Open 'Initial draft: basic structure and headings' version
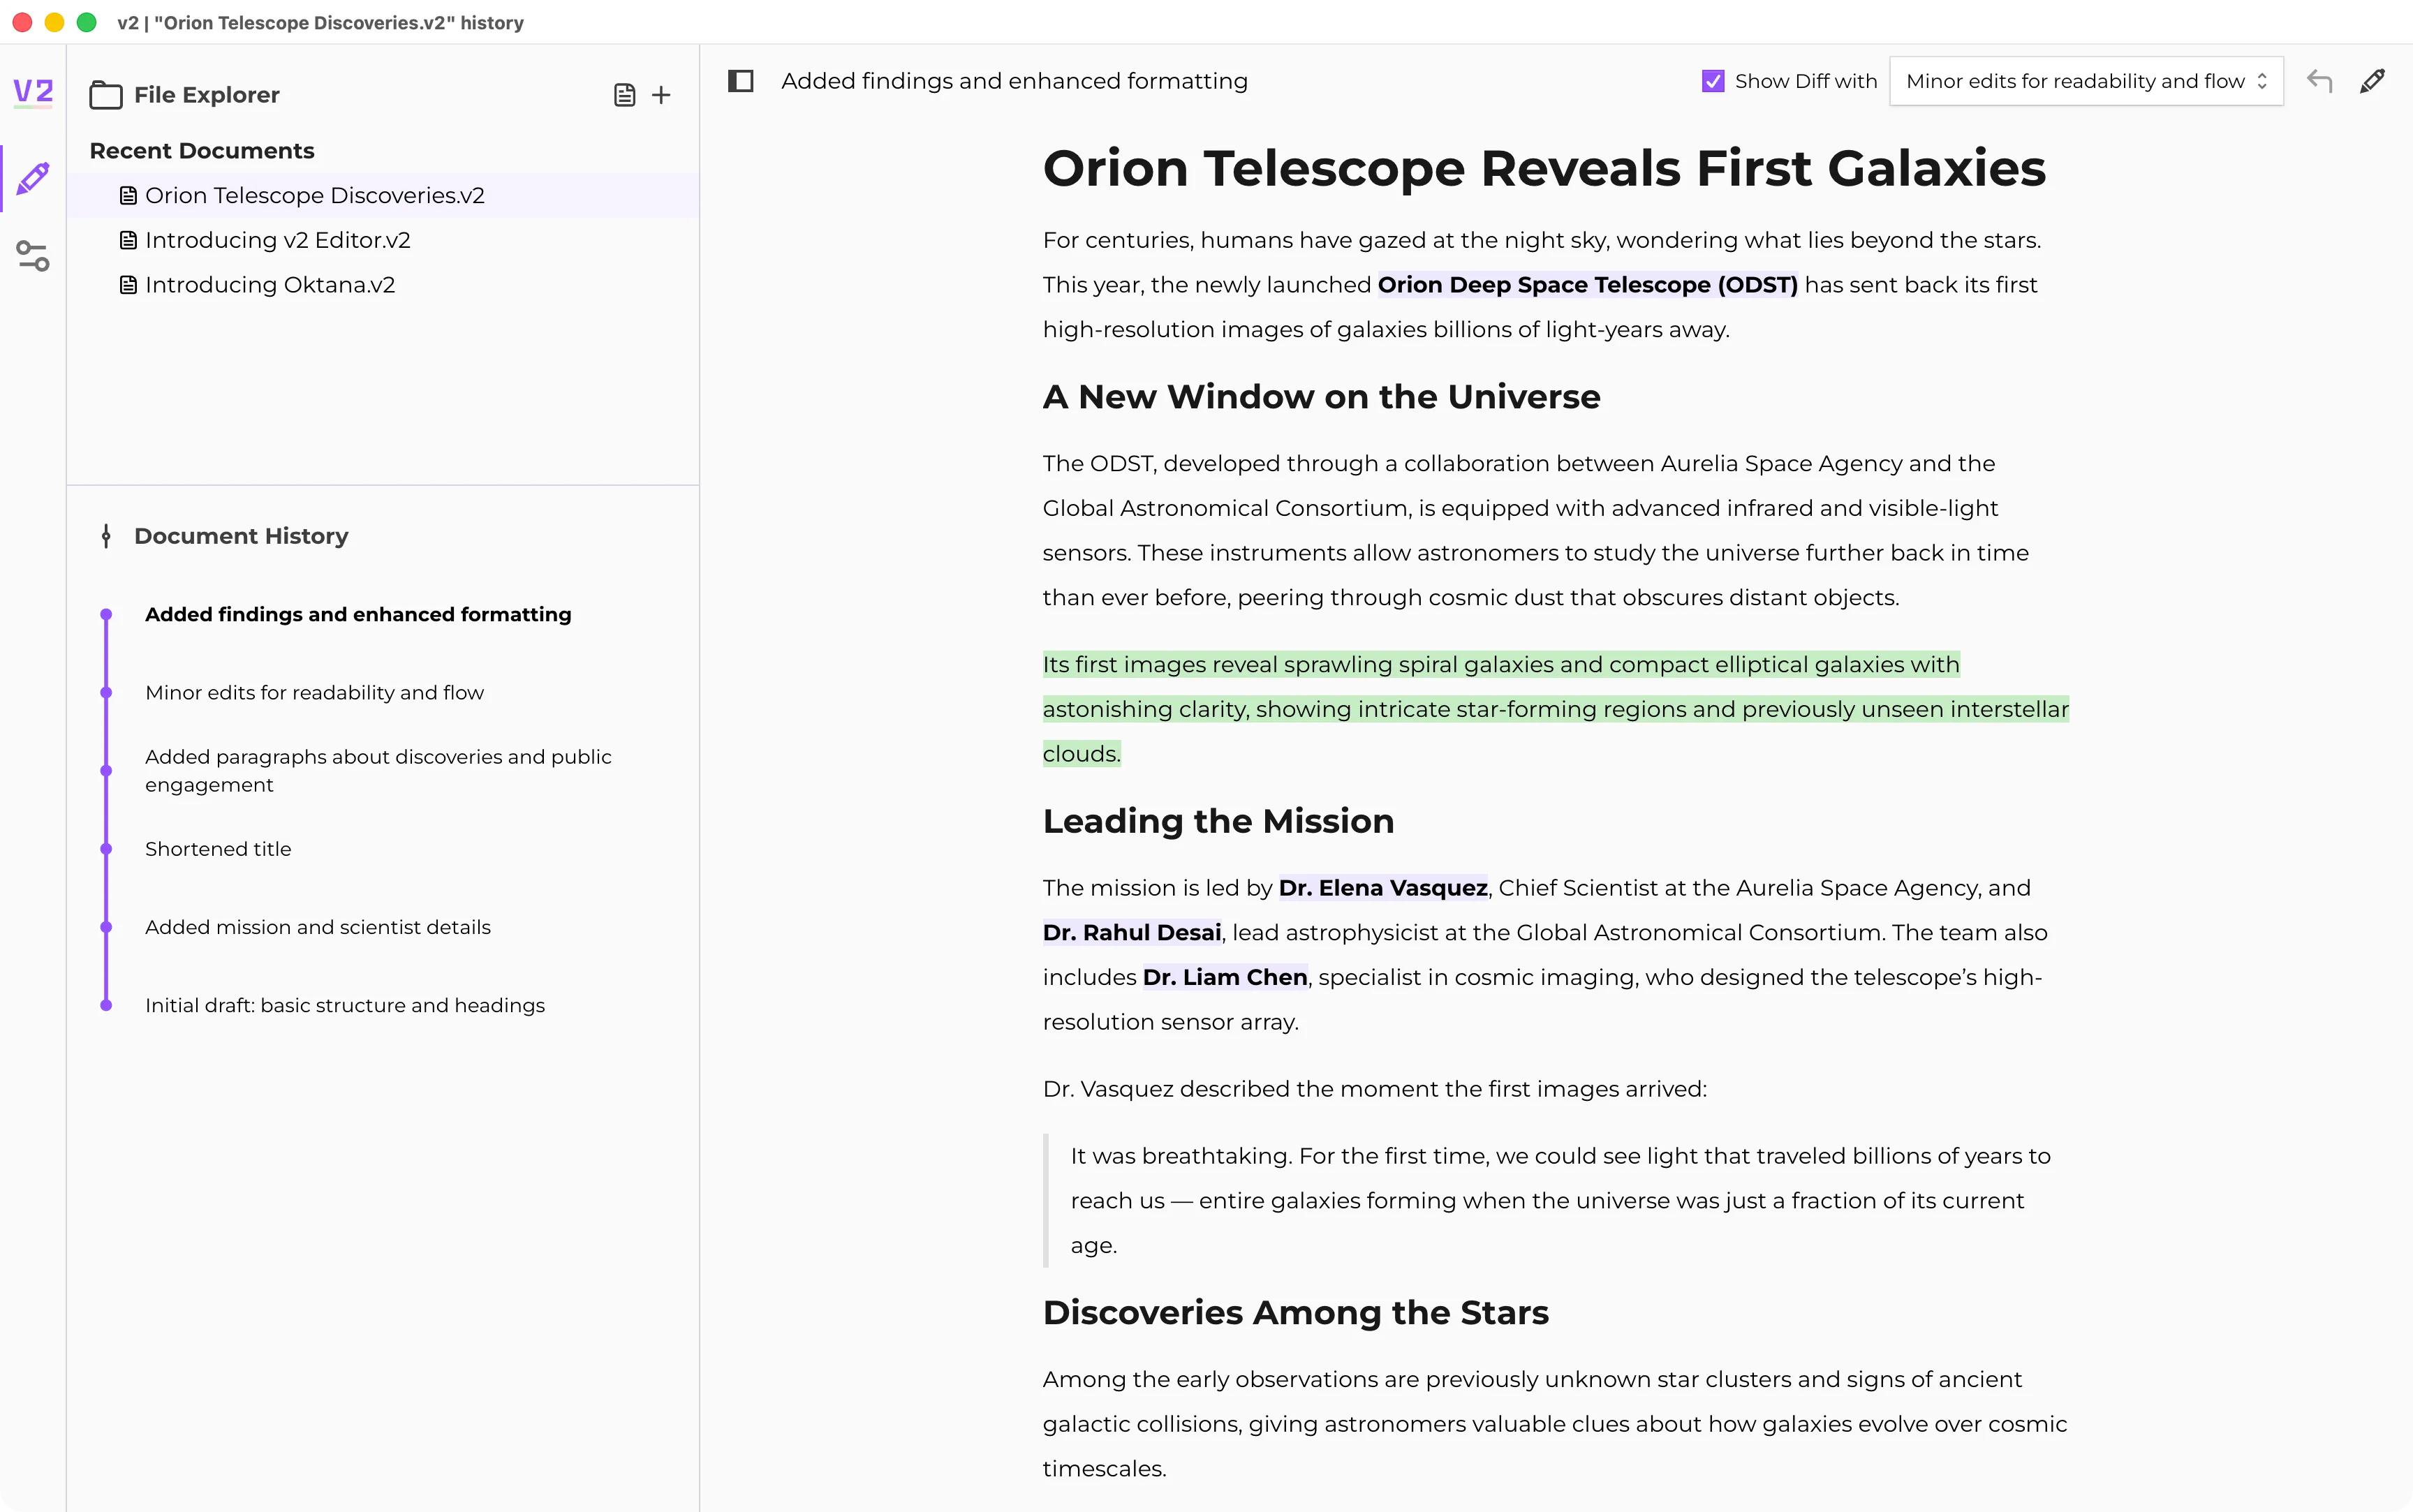 (344, 1005)
